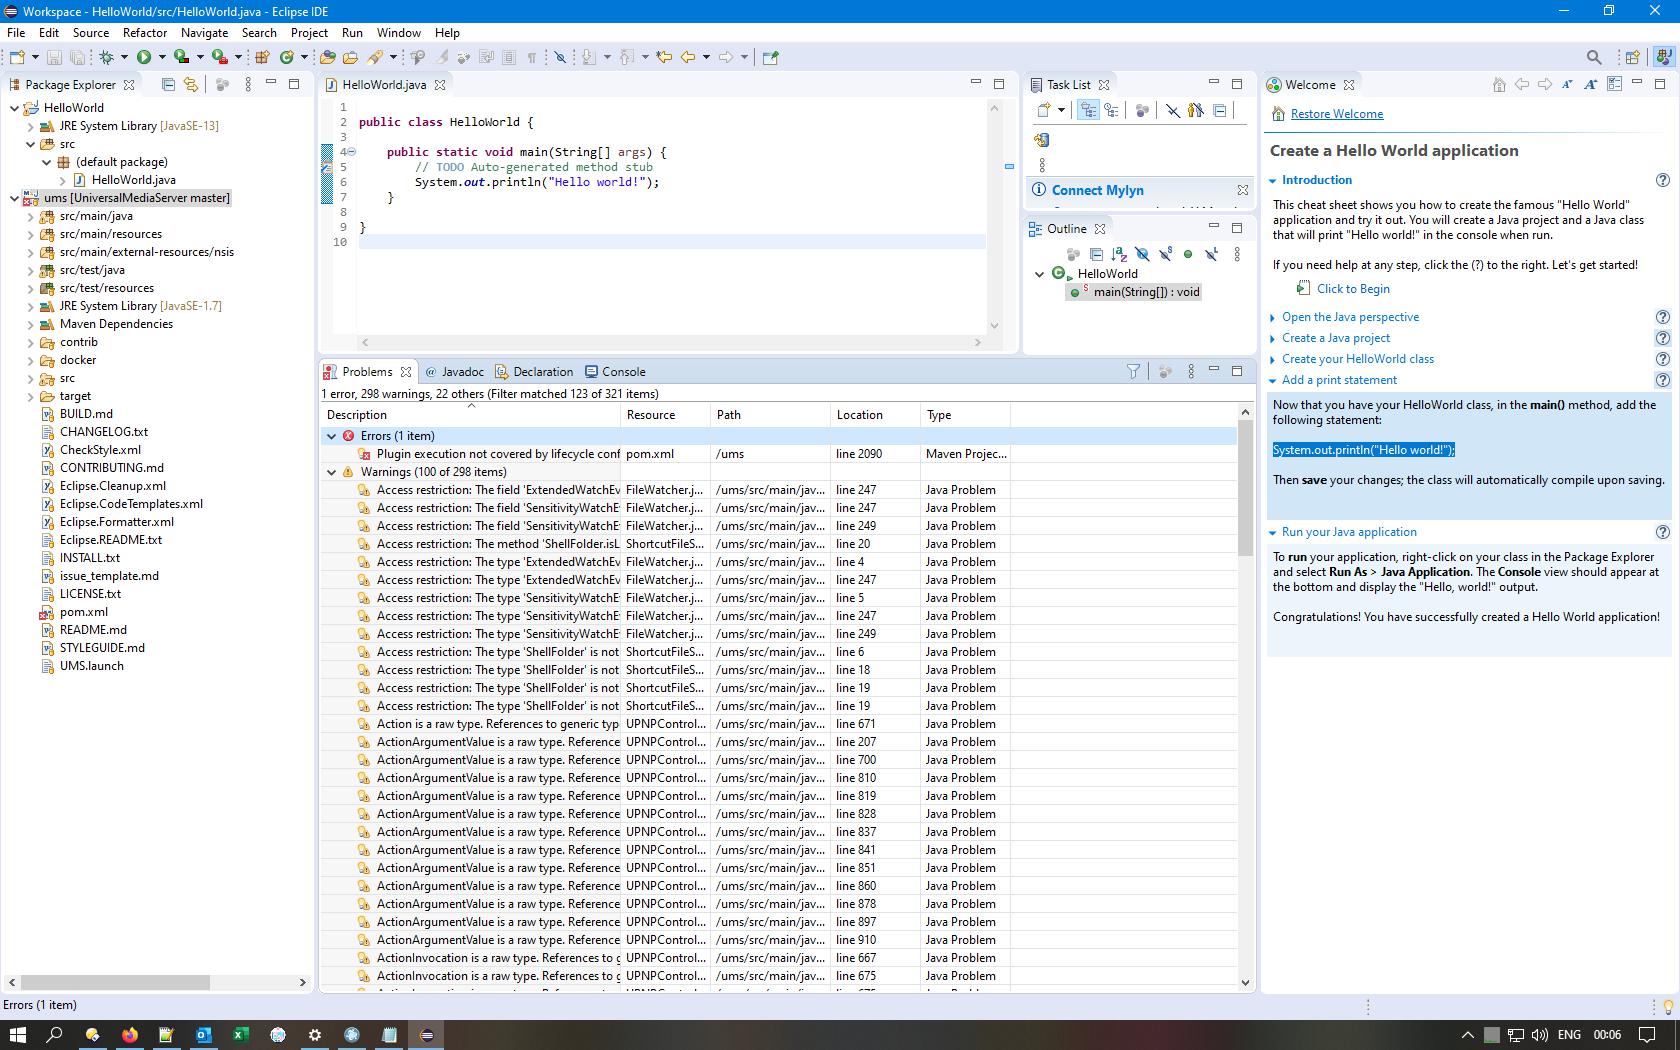Image resolution: width=1680 pixels, height=1050 pixels.
Task: Collapse the Warnings group in Problems view
Action: click(x=331, y=472)
